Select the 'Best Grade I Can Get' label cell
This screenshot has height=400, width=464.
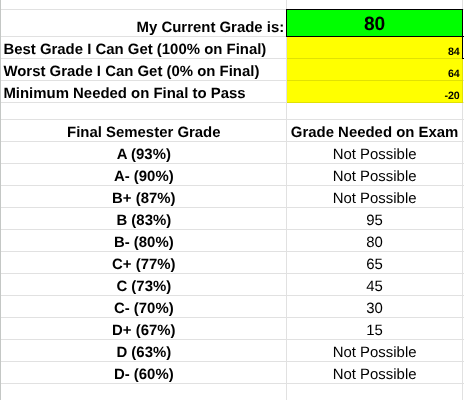pyautogui.click(x=143, y=48)
